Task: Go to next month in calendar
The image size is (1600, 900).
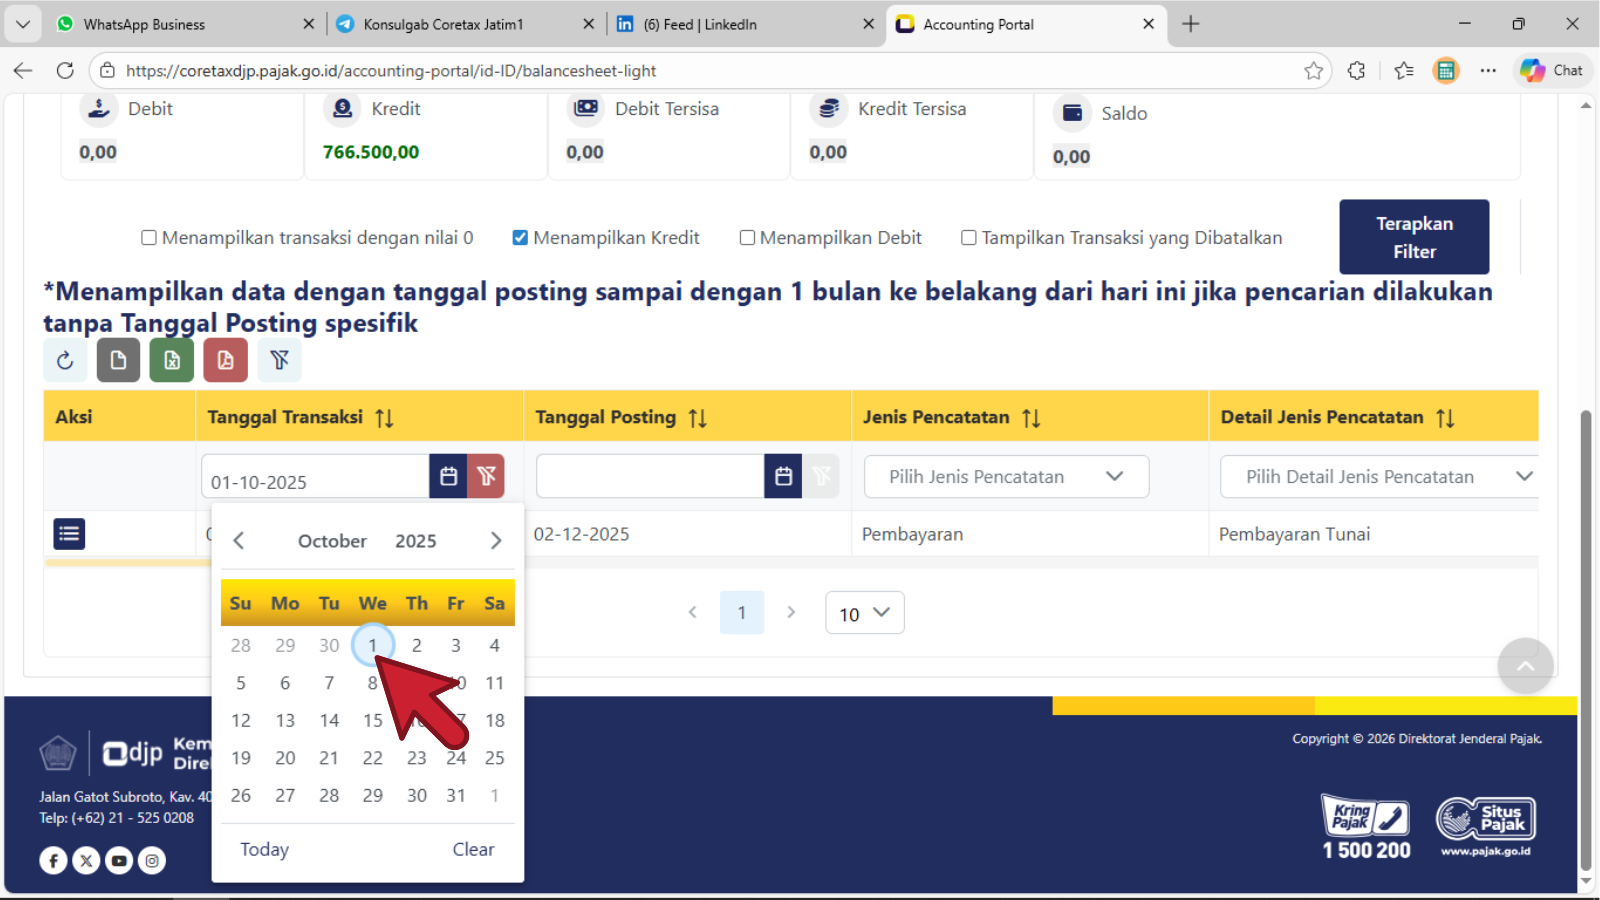Action: pos(496,541)
